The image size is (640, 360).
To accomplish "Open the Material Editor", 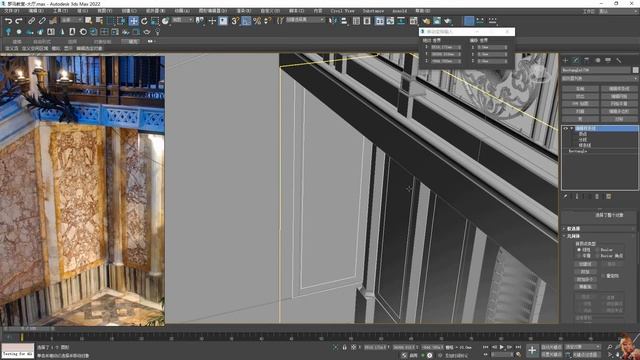I will click(x=413, y=20).
